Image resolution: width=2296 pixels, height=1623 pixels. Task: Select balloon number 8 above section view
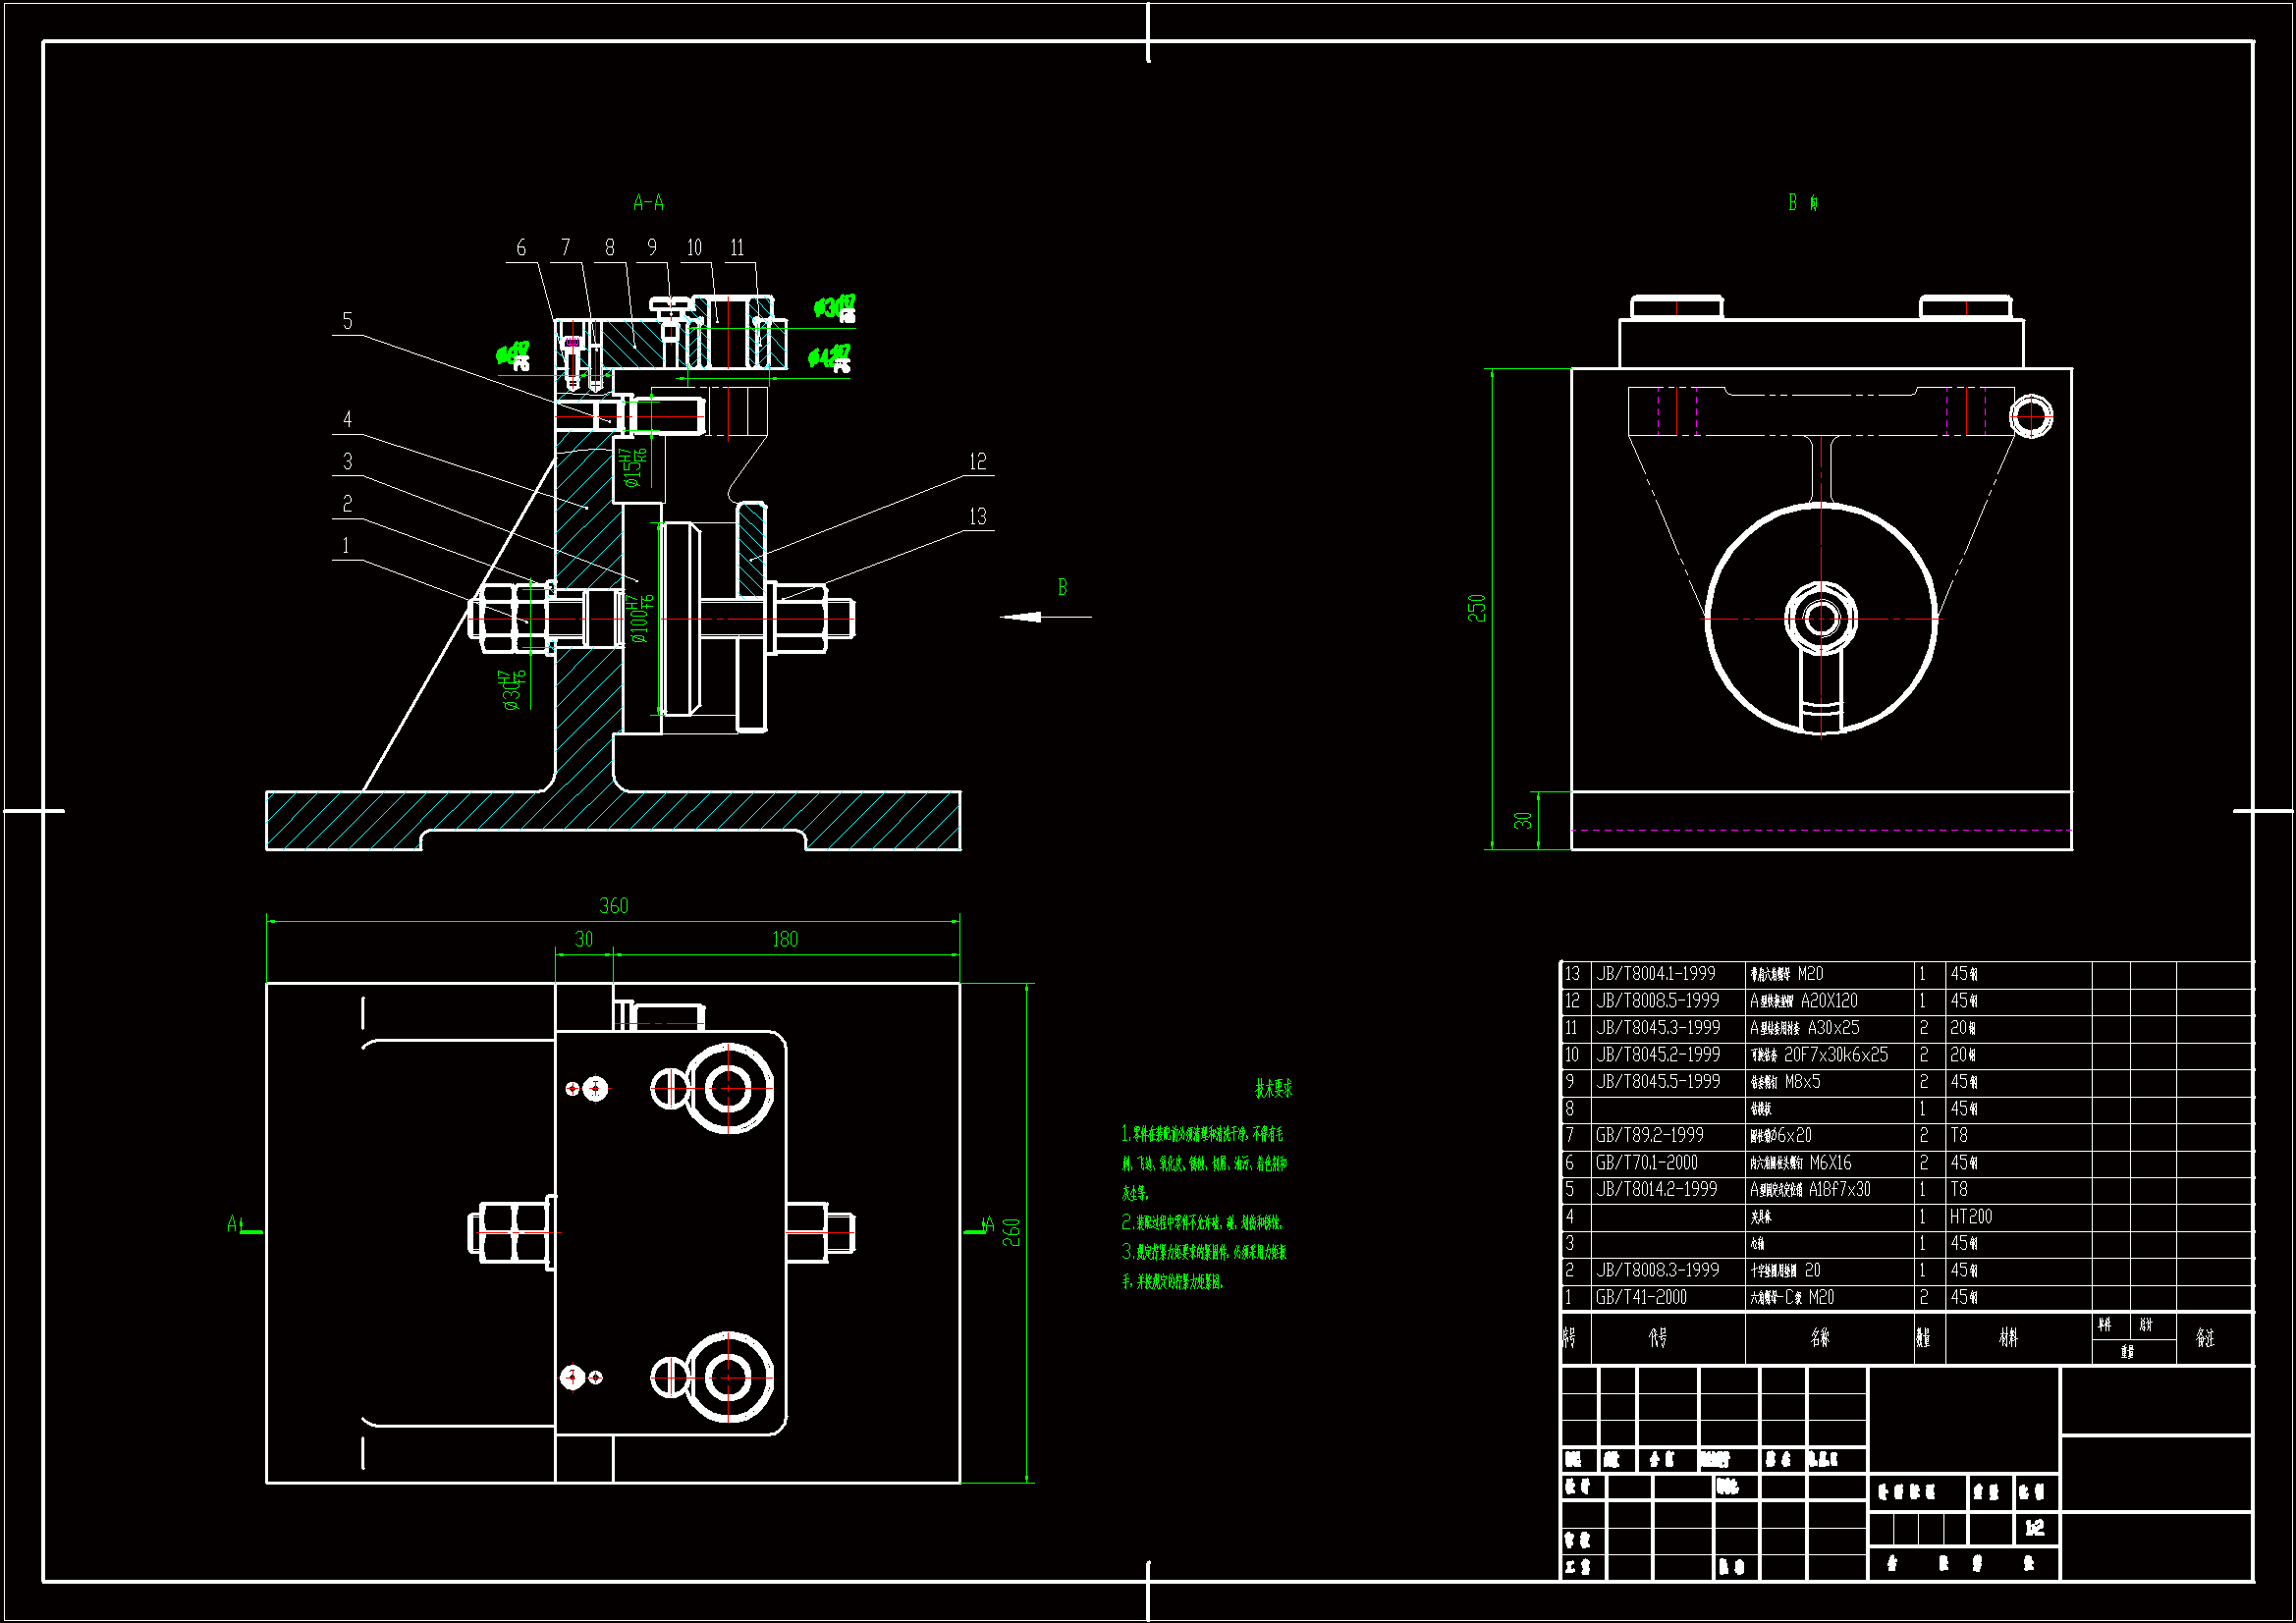[609, 248]
